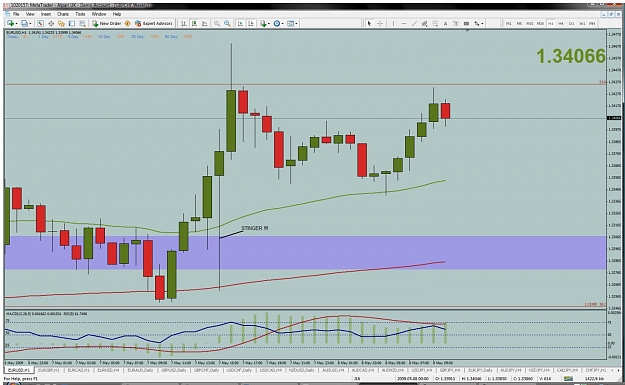Viewport: 625px width, 385px height.
Task: Select the Text Label tool
Action: coord(456,24)
